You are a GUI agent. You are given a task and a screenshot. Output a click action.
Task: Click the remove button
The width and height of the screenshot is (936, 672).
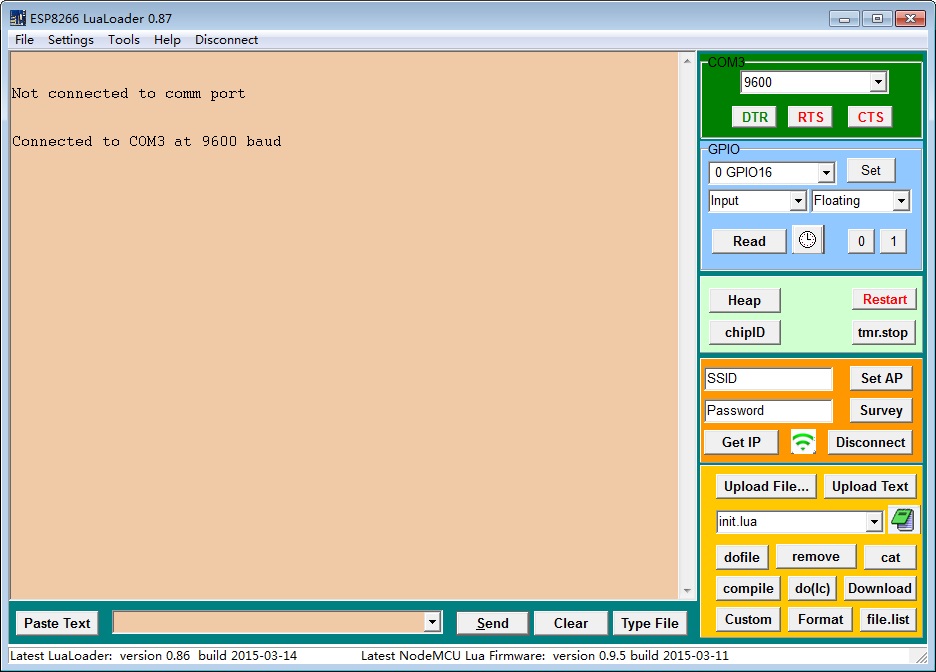tap(815, 557)
